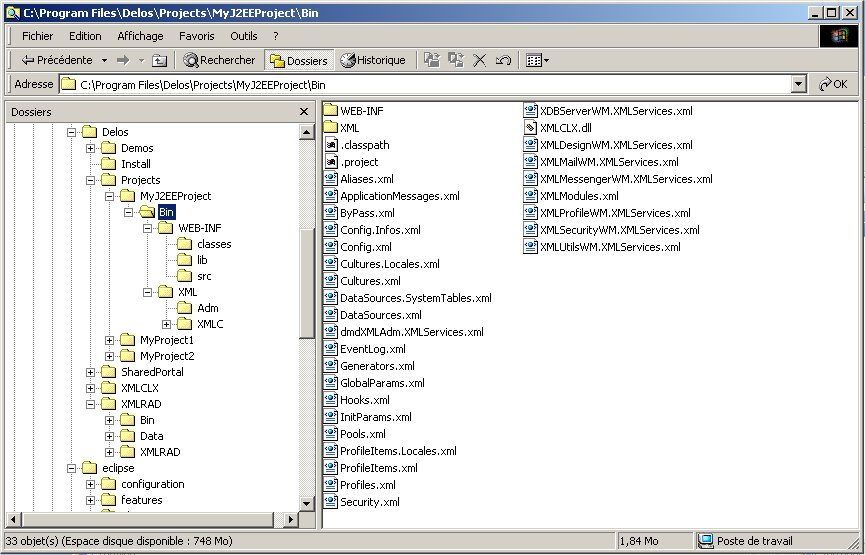Select the XMLCLX.dll file icon
Viewport: 865px width, 555px height.
[531, 128]
